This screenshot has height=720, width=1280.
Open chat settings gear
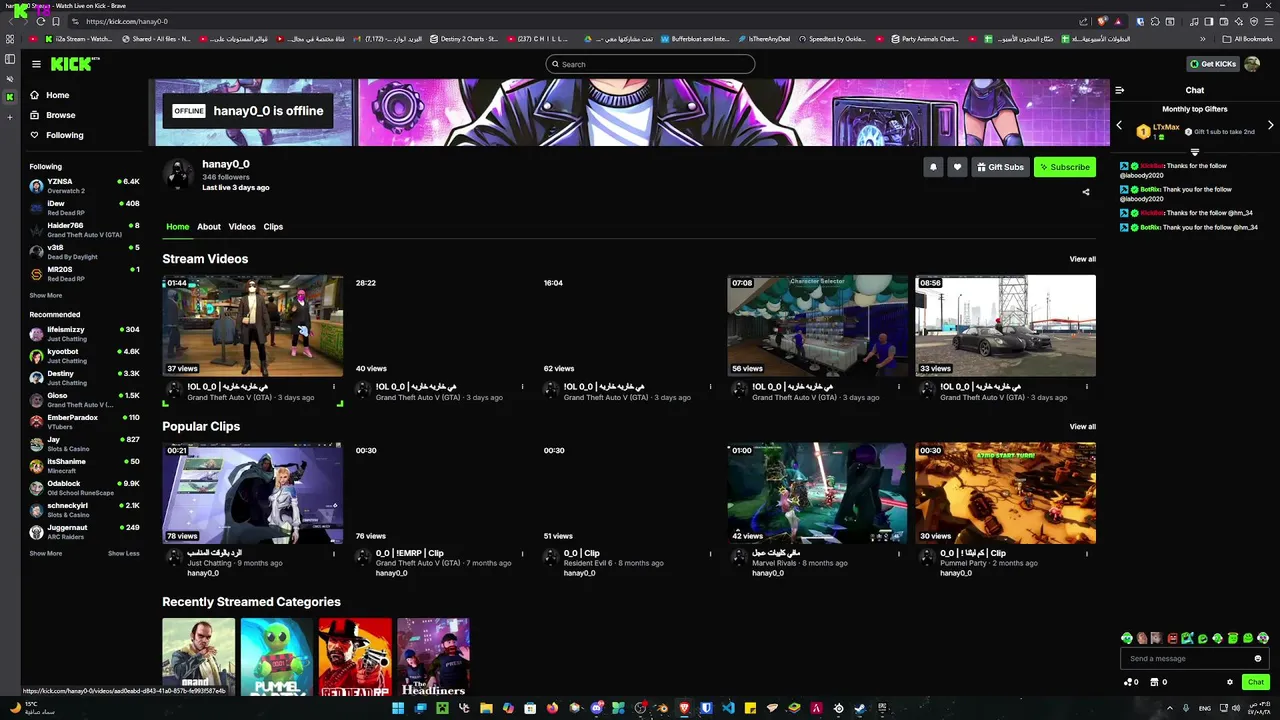tap(1230, 682)
